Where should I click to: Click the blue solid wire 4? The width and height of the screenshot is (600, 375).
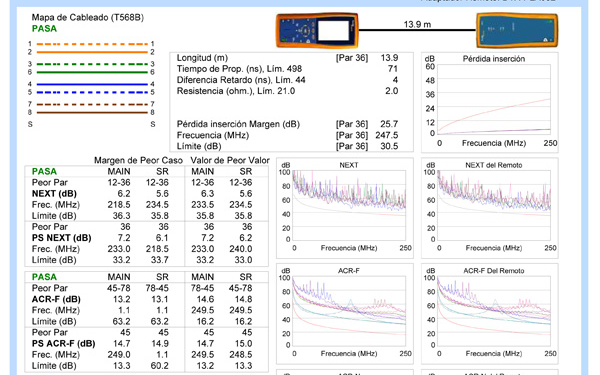tap(92, 84)
